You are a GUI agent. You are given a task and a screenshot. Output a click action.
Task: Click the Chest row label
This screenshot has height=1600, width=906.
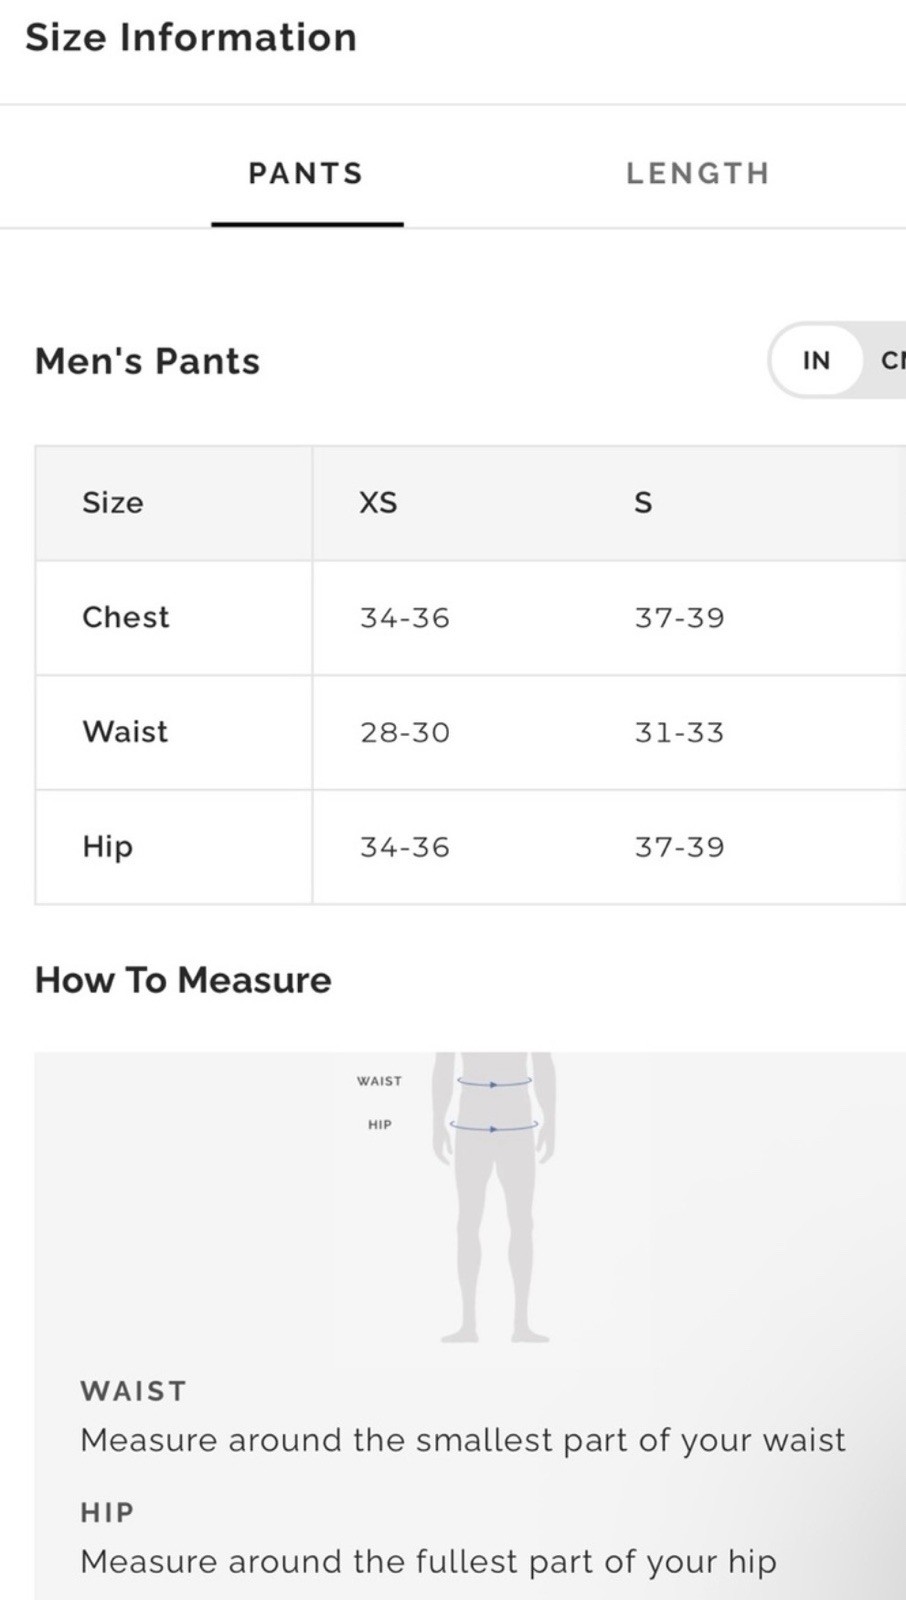tap(126, 617)
